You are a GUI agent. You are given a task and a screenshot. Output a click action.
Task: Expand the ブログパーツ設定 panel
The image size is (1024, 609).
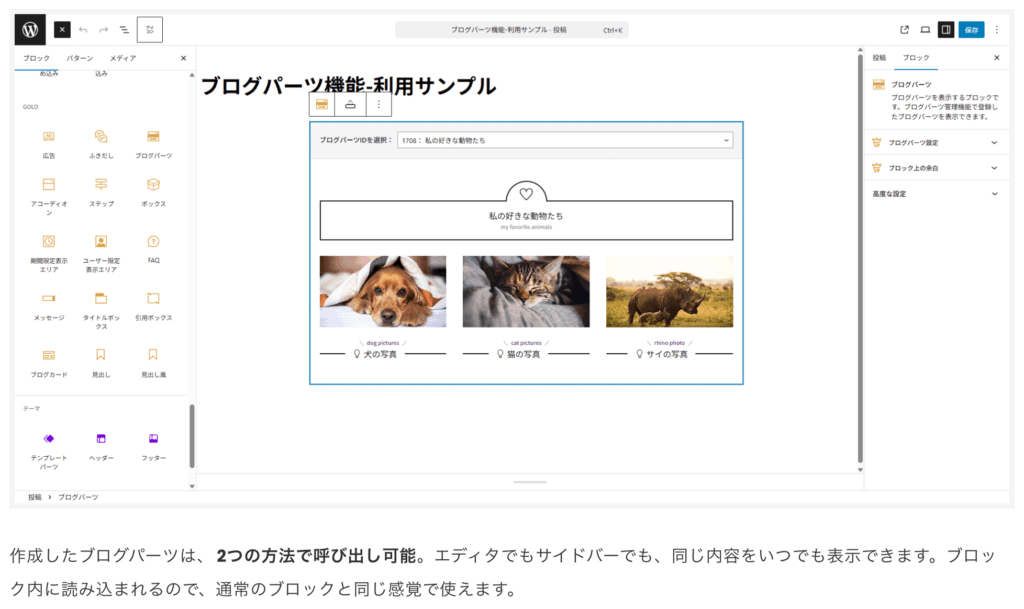pyautogui.click(x=934, y=143)
